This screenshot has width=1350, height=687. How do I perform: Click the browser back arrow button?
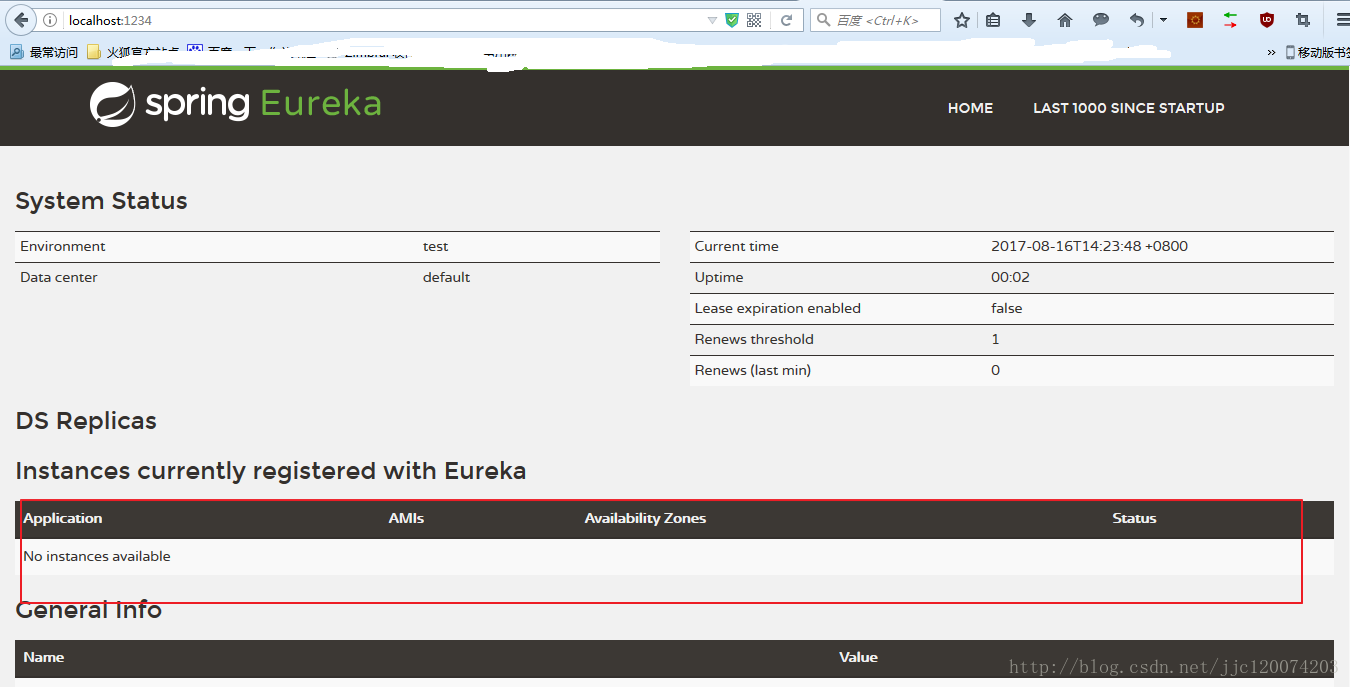[20, 20]
